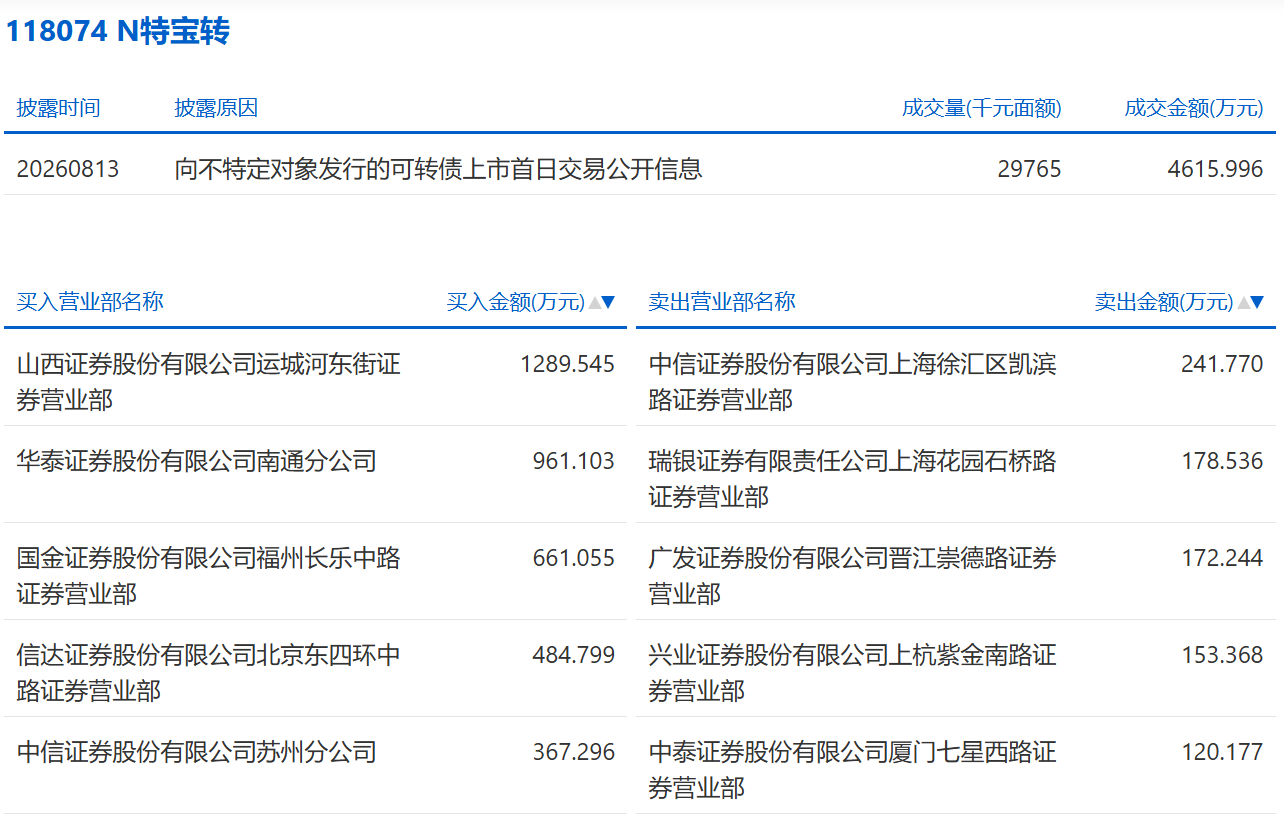The height and width of the screenshot is (822, 1284).
Task: Open the 118074 N特宝转 title link
Action: (x=118, y=31)
